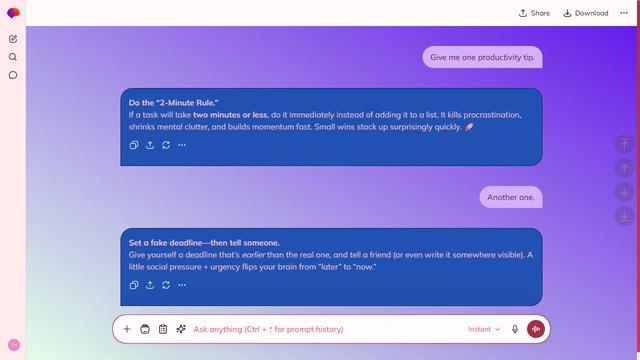Screen dimensions: 640x360
Task: Jump to the bottom of the conversation
Action: click(624, 216)
